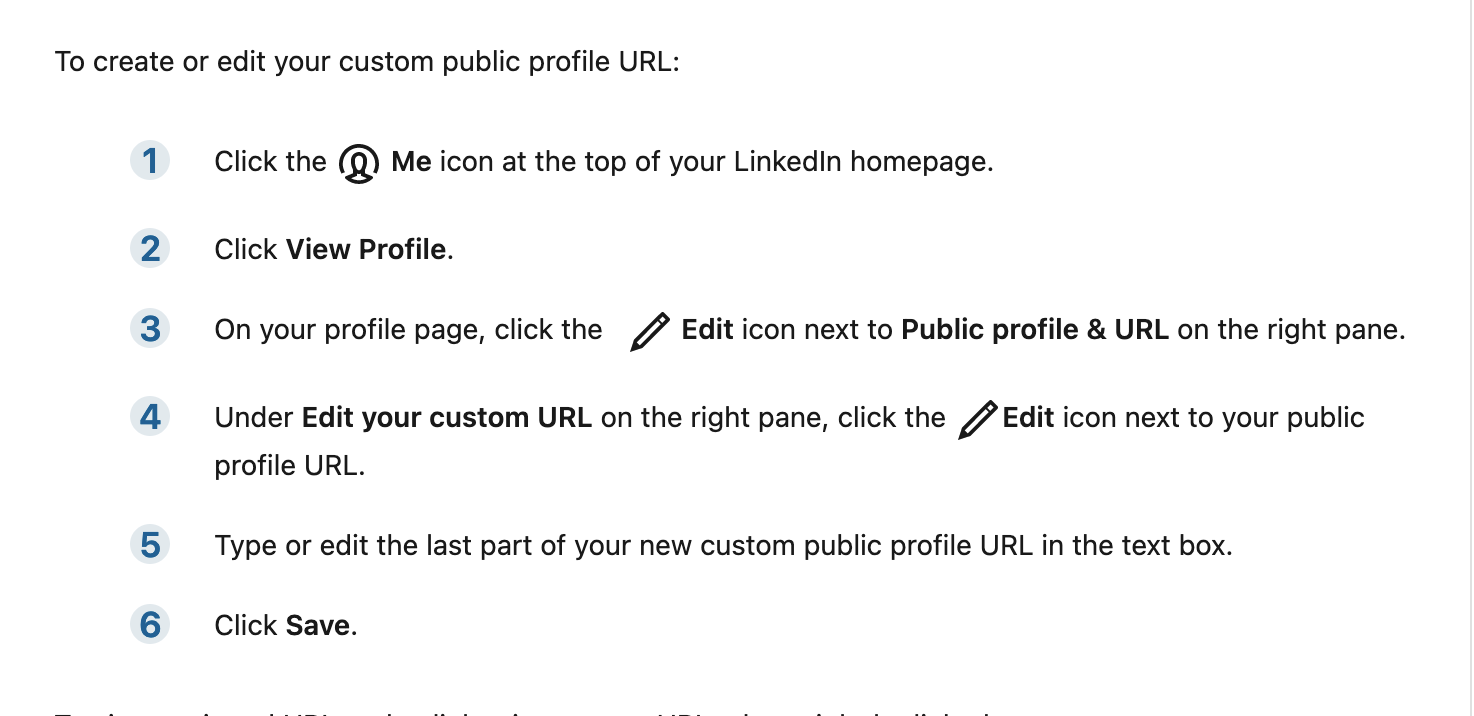Click the step 4 number badge

pyautogui.click(x=150, y=417)
